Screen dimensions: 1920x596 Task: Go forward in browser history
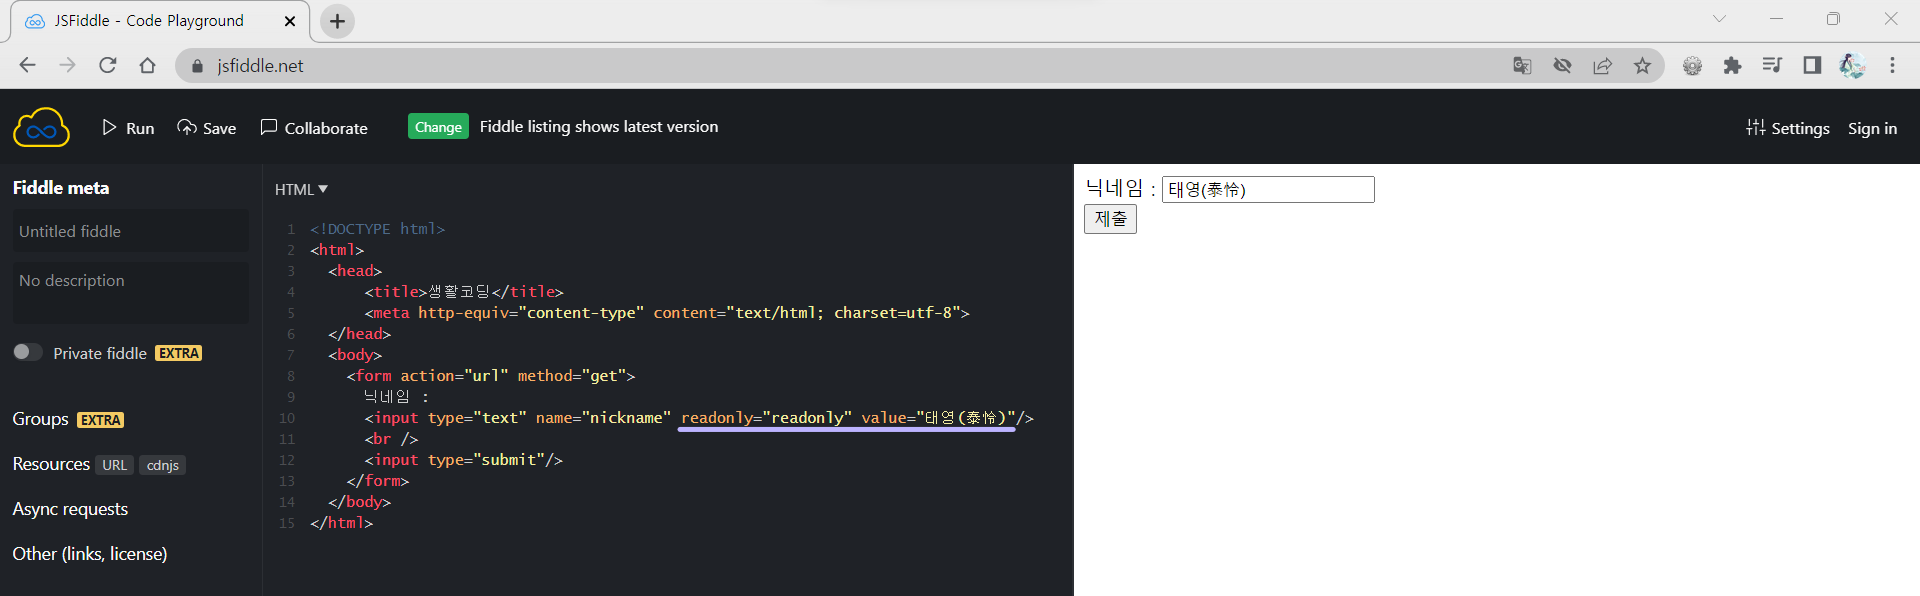tap(67, 65)
